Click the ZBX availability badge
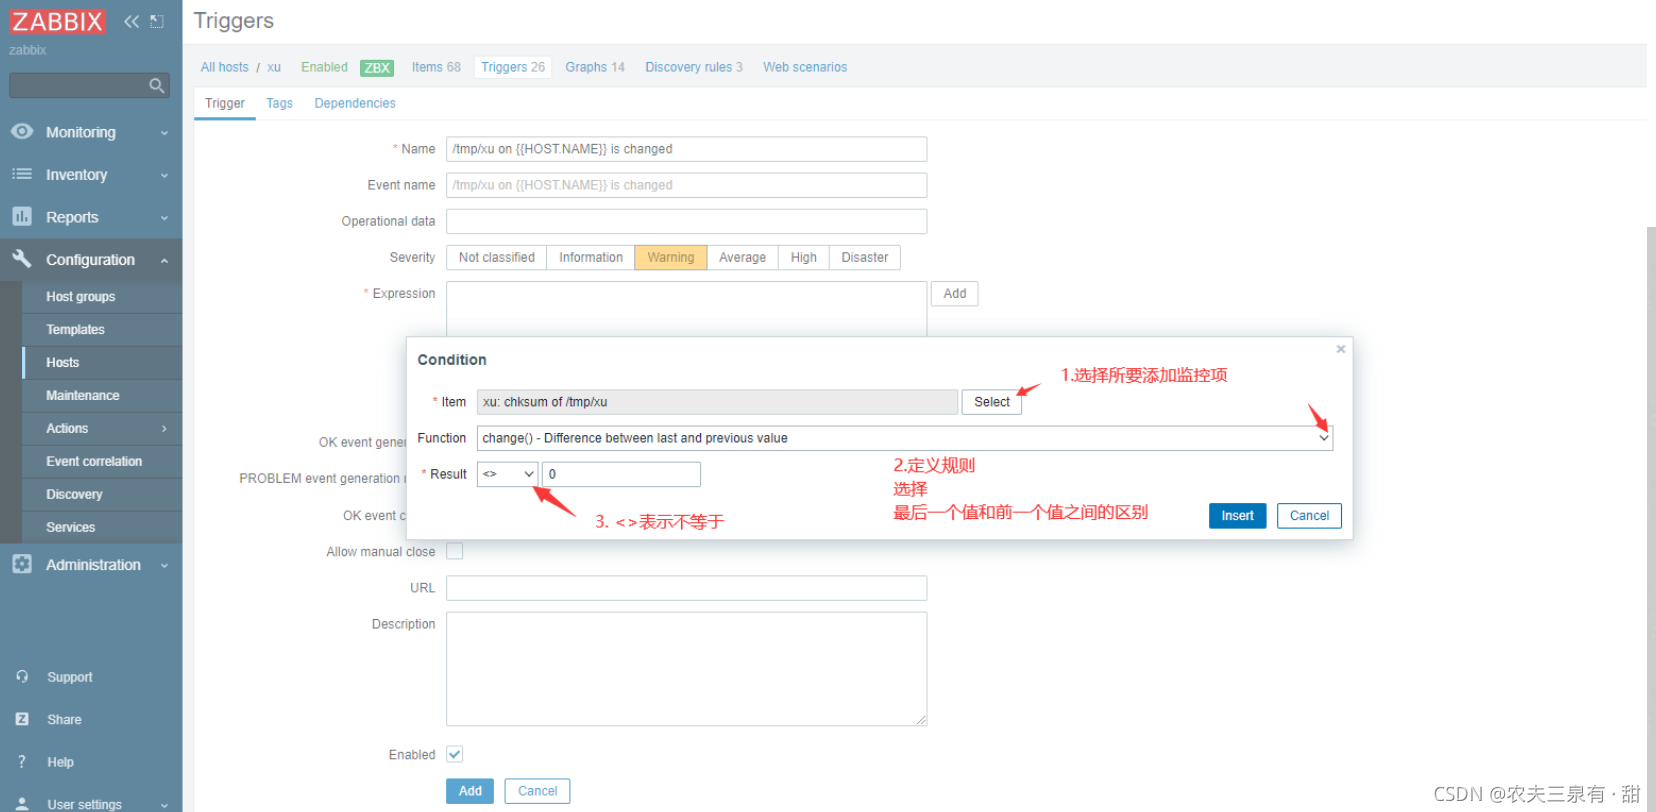Viewport: 1656px width, 812px height. coord(377,68)
